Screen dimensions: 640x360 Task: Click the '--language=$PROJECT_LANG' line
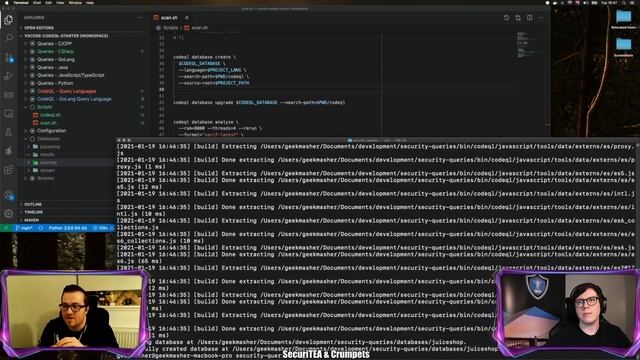coord(212,70)
